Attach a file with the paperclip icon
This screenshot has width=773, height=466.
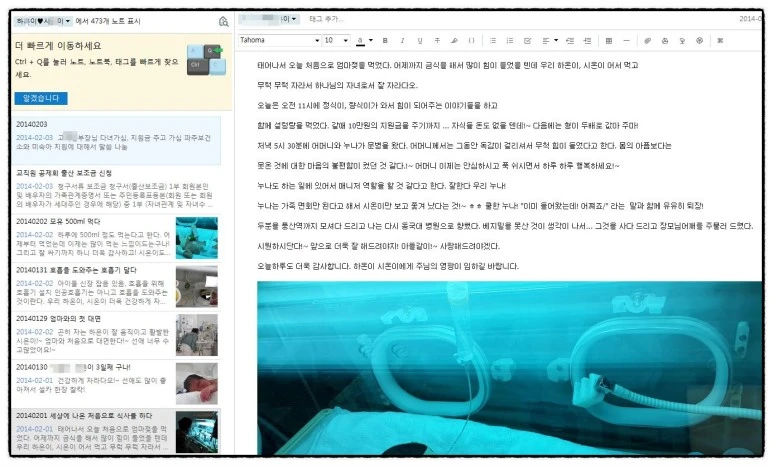647,40
